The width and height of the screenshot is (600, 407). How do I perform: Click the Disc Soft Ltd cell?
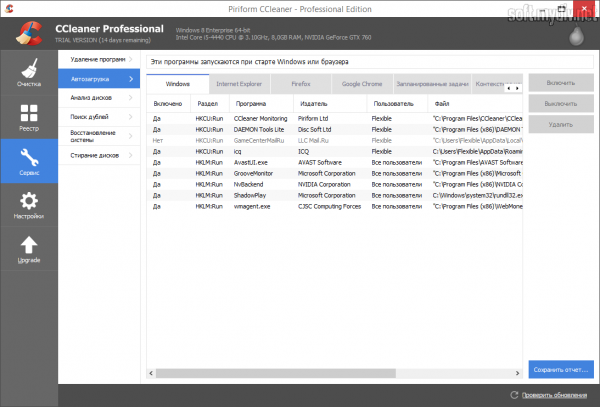click(x=315, y=130)
